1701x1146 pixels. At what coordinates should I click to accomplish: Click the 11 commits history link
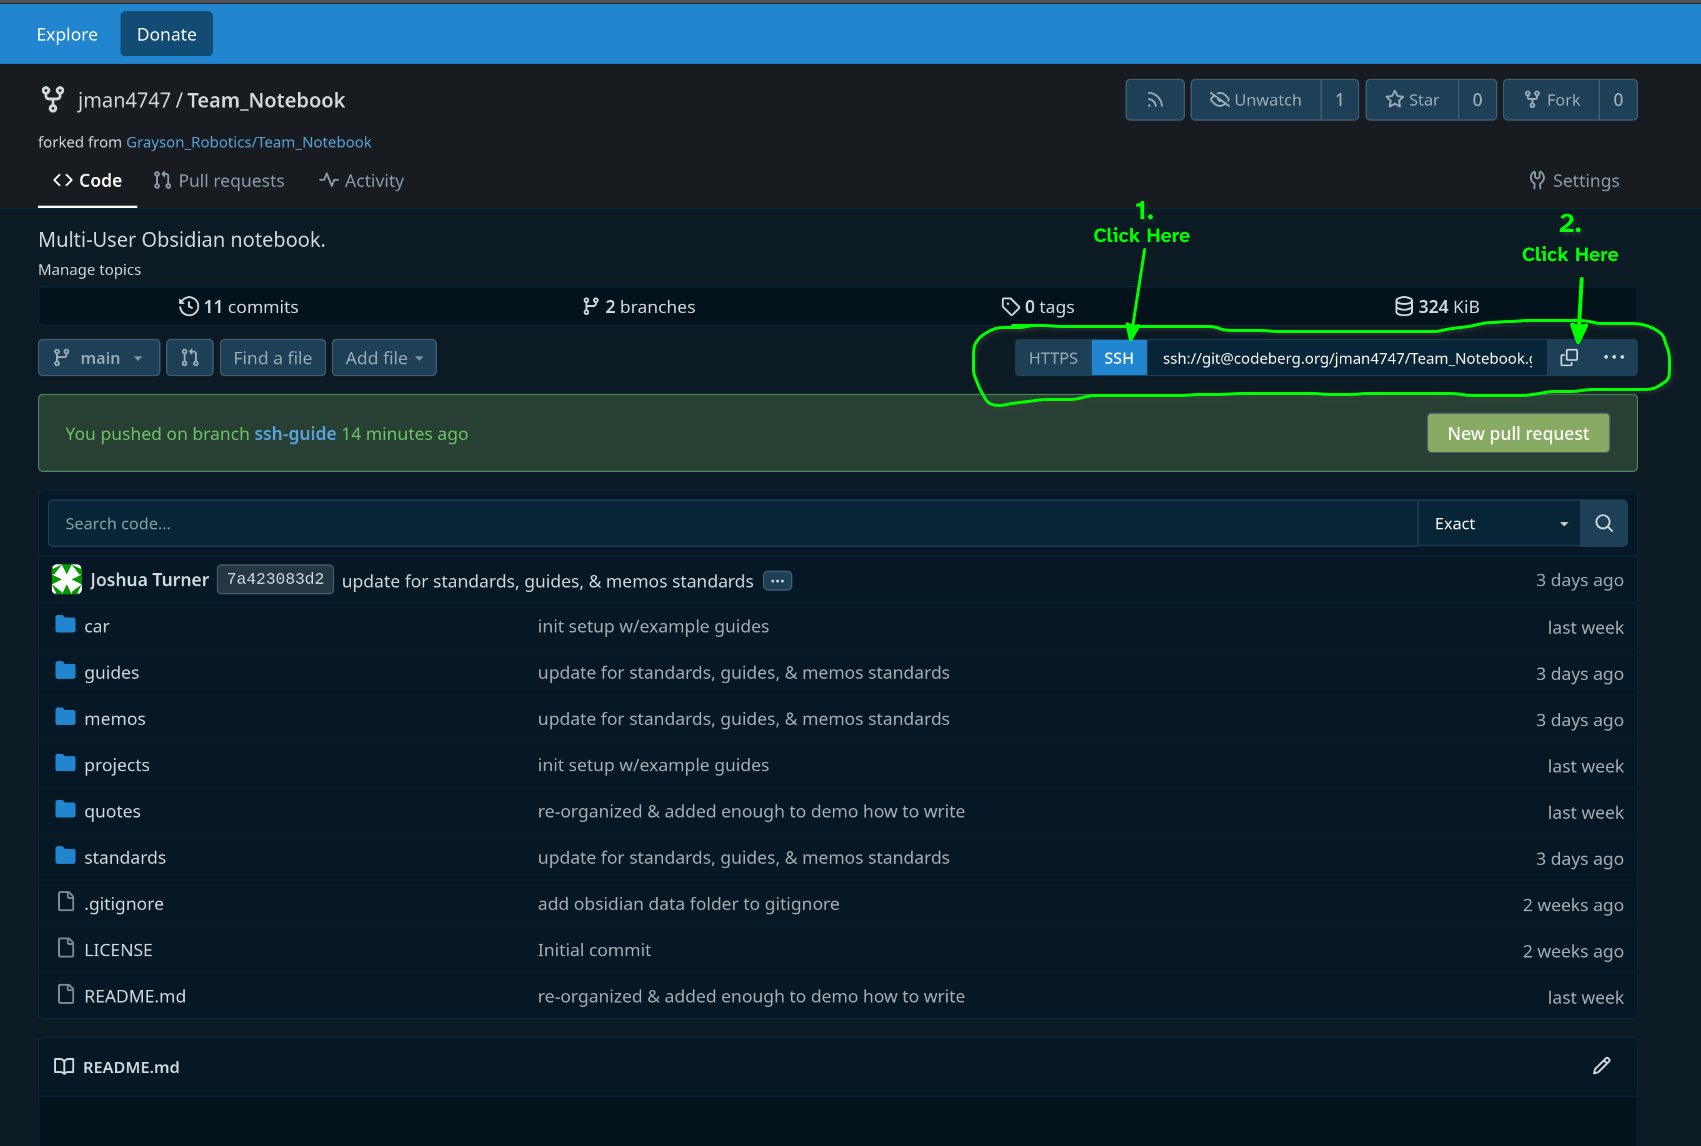(238, 307)
